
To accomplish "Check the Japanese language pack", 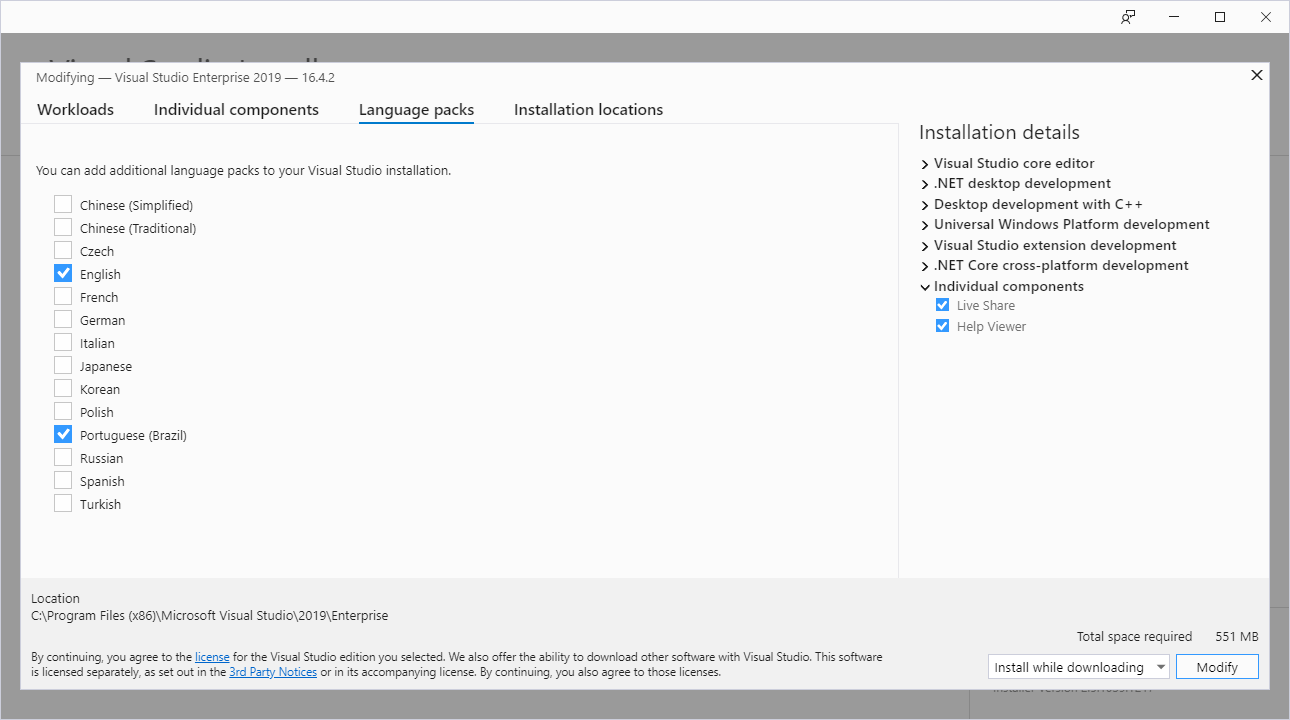I will (x=63, y=365).
